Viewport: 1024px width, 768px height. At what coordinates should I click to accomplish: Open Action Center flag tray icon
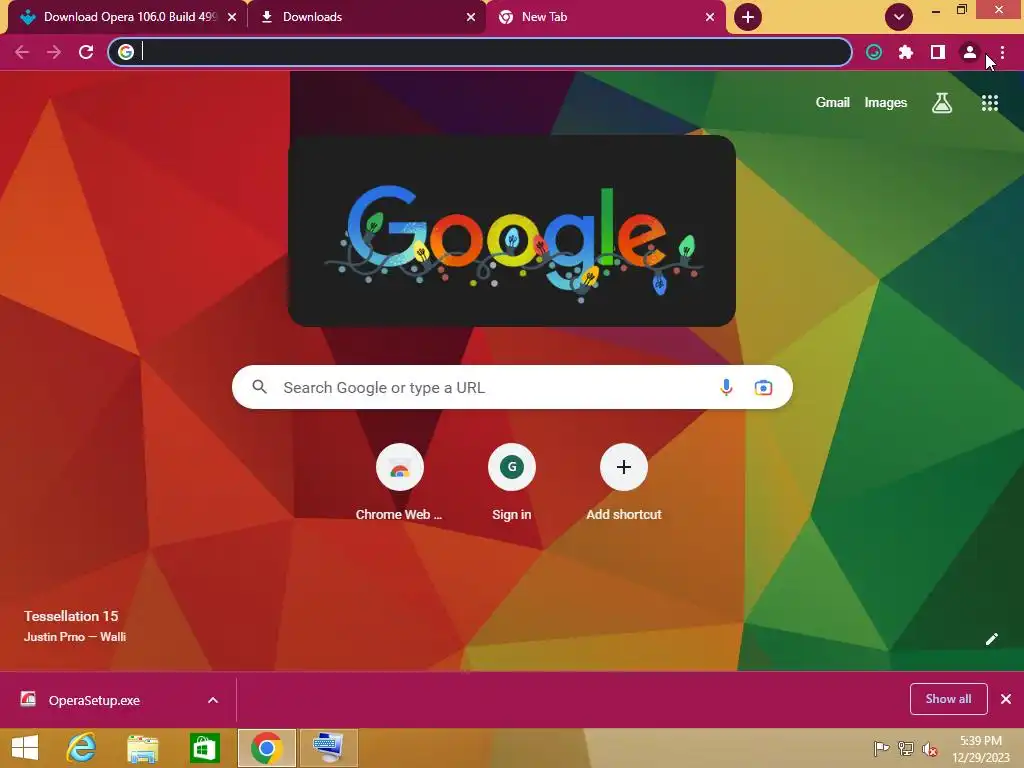(881, 748)
